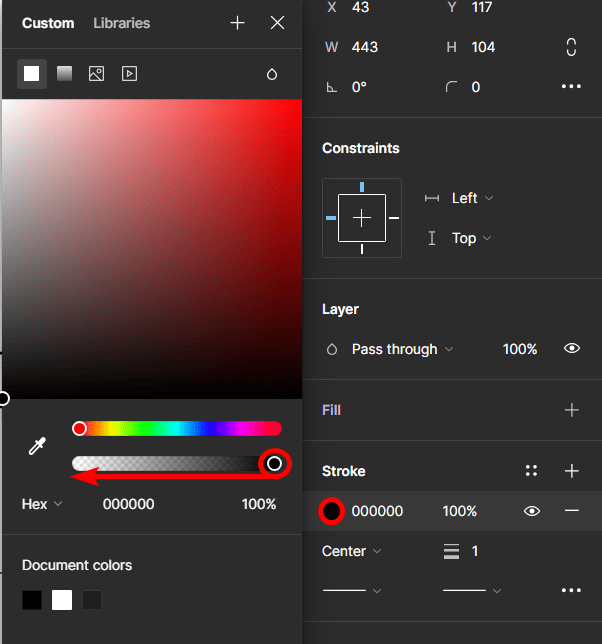Click the bottom constraint marker in widget
This screenshot has width=602, height=644.
[x=362, y=249]
